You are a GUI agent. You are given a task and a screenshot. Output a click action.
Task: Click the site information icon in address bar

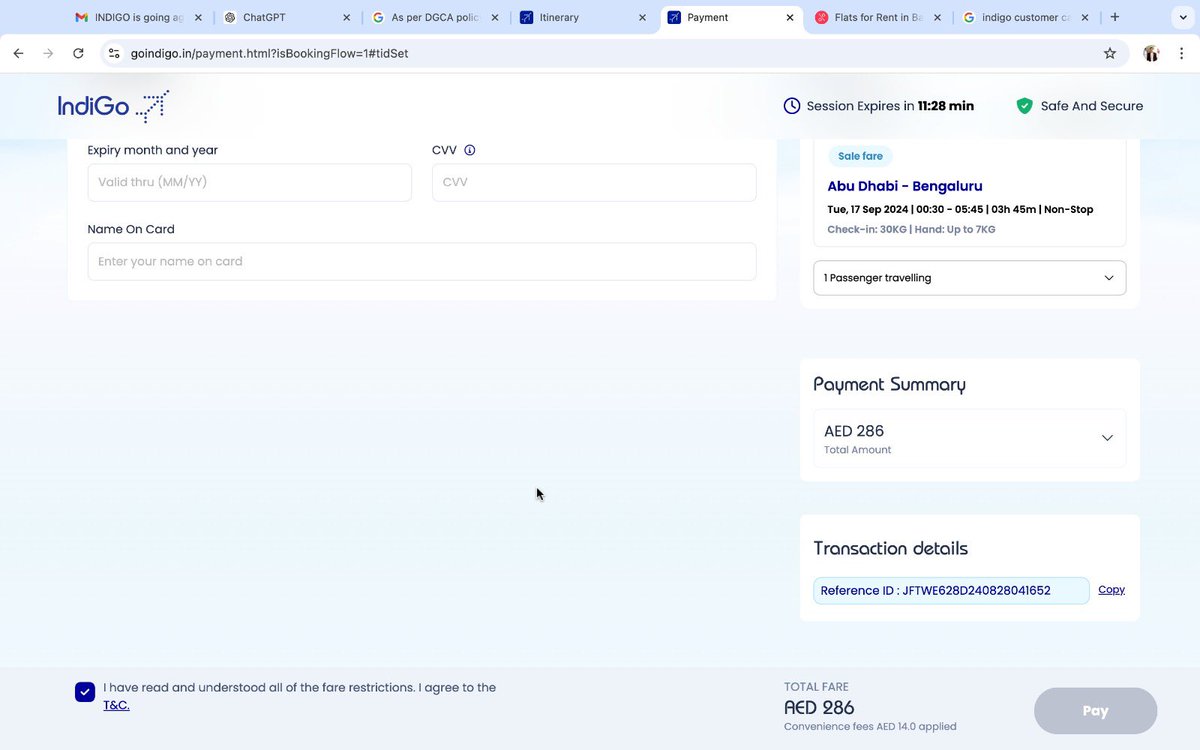click(x=114, y=53)
